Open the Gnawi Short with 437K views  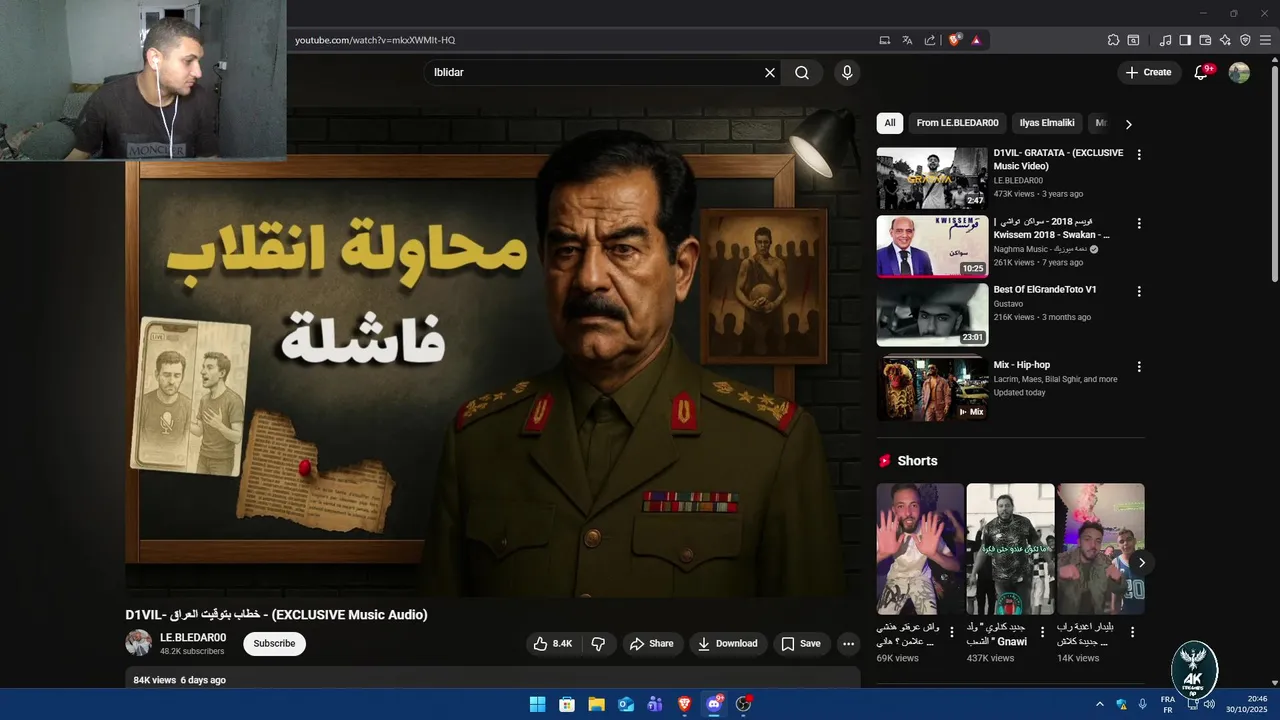1010,549
